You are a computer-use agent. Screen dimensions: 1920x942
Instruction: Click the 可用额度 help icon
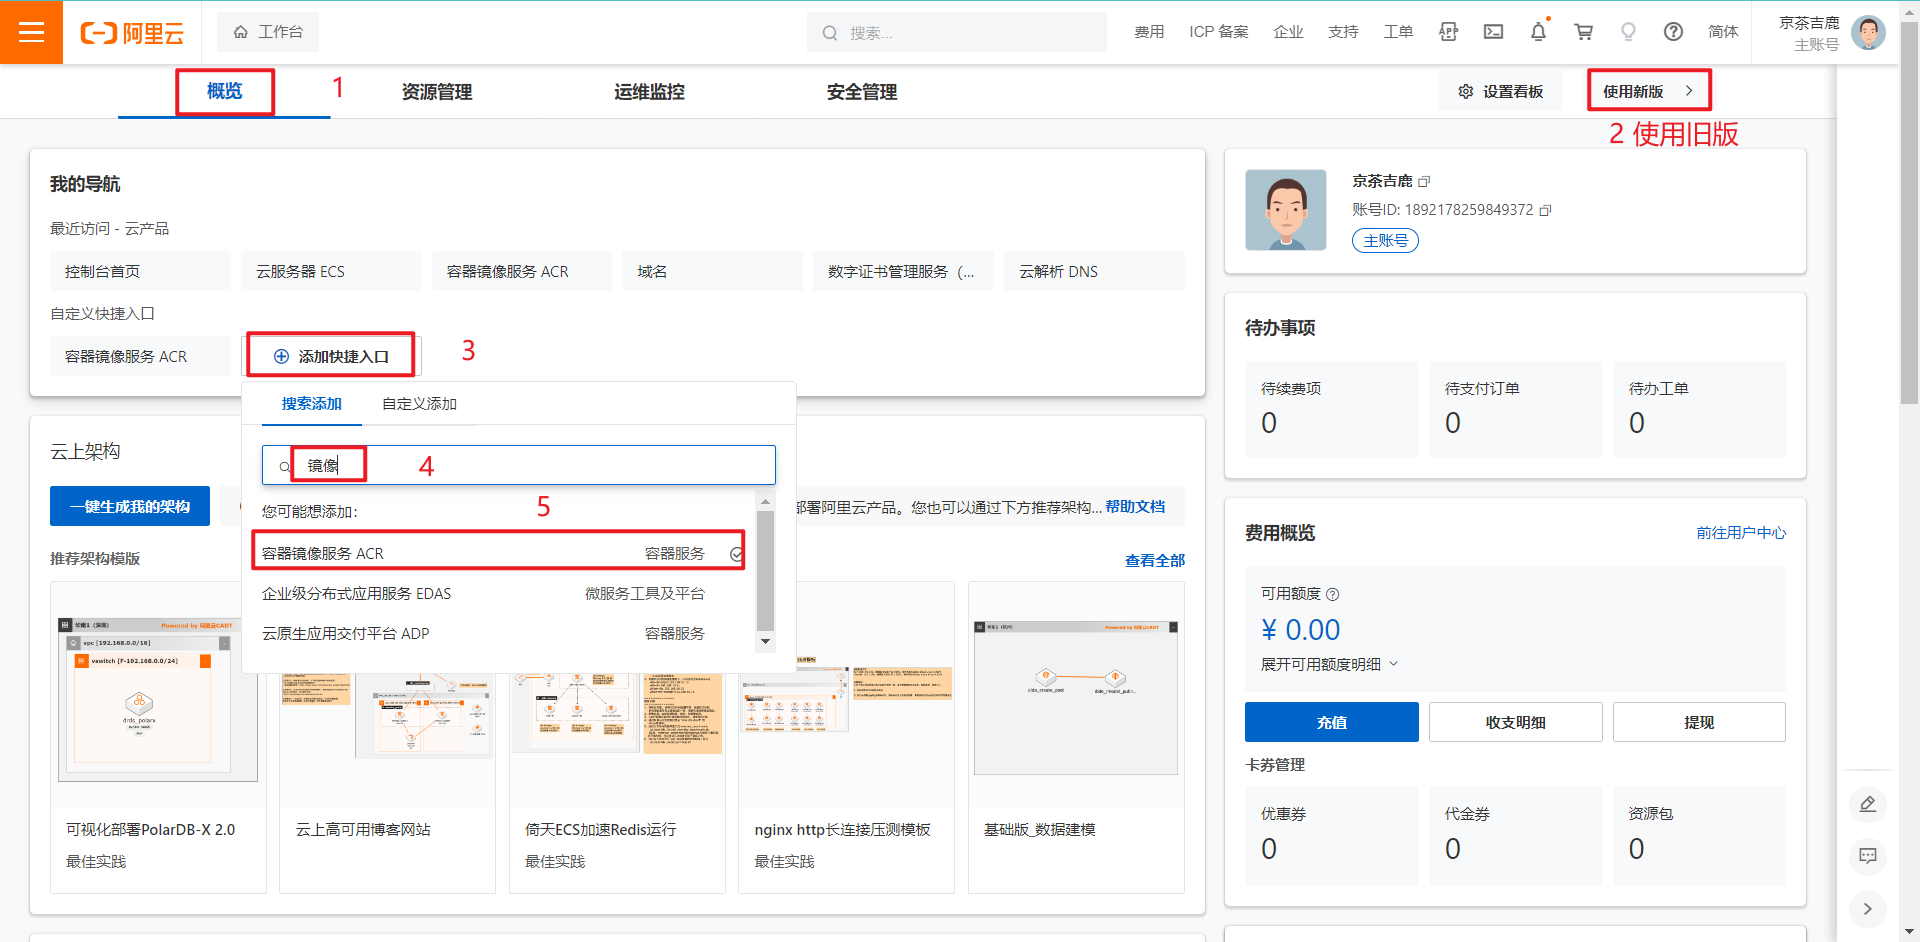pyautogui.click(x=1333, y=594)
